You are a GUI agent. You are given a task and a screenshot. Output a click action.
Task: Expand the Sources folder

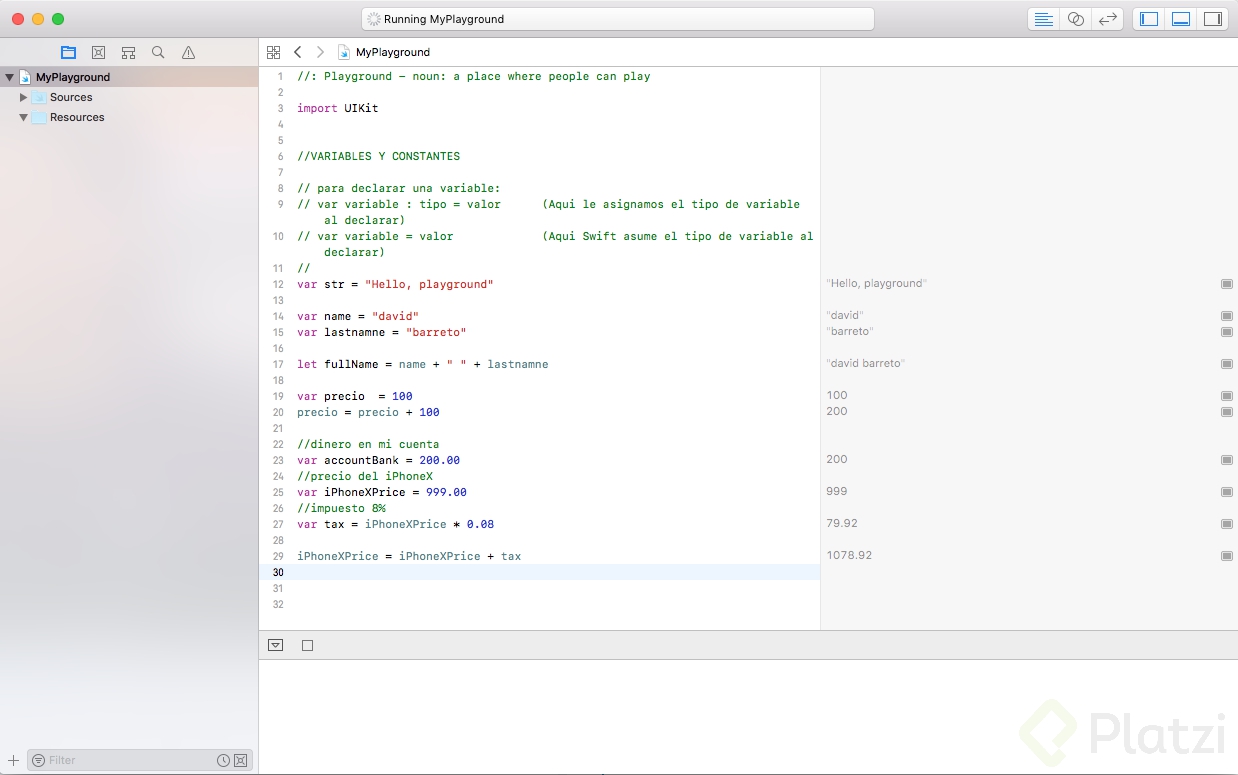[23, 97]
